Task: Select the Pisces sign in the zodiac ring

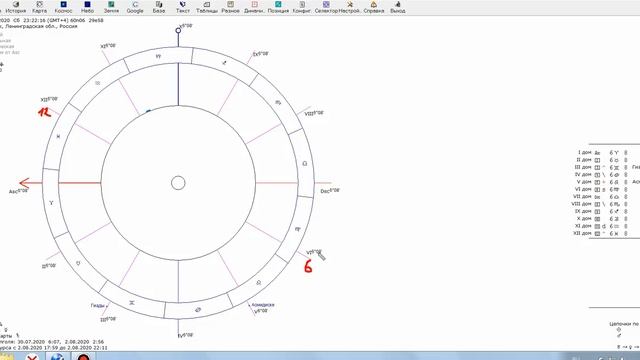Action: (x=58, y=136)
